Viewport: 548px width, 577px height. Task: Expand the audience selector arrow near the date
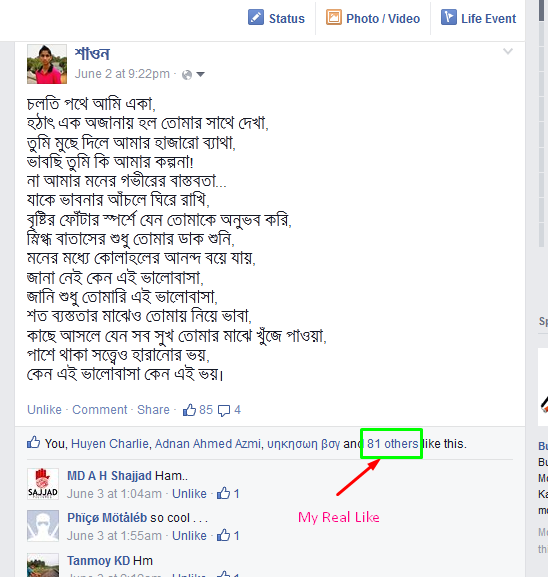[201, 75]
